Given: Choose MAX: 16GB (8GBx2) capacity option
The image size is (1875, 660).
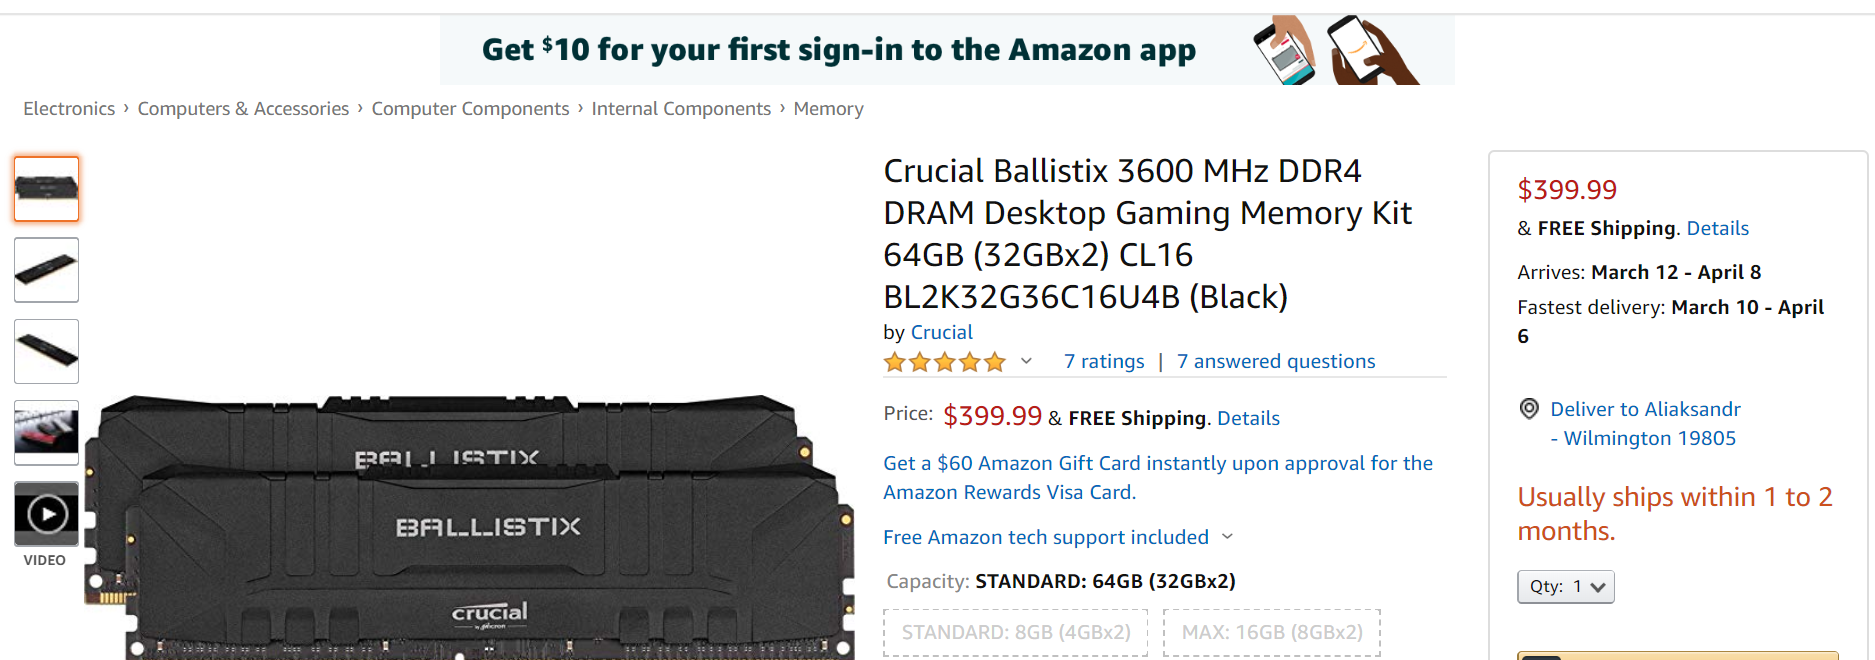Looking at the screenshot, I should (1271, 633).
